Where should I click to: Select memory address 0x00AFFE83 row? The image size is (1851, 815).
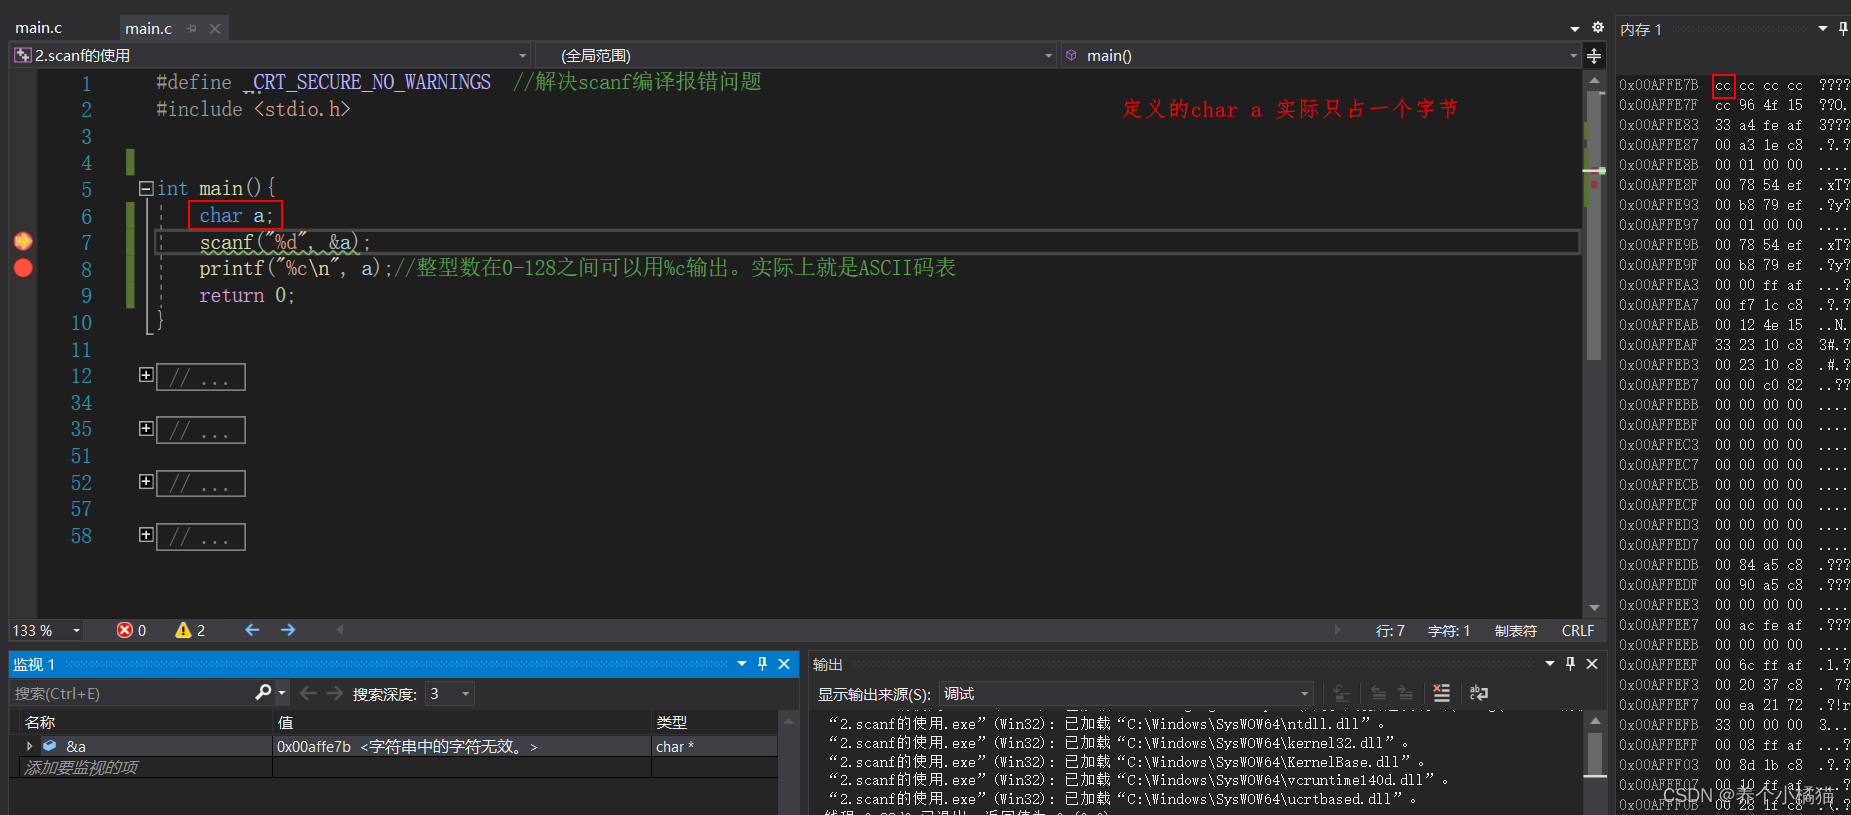(1734, 125)
